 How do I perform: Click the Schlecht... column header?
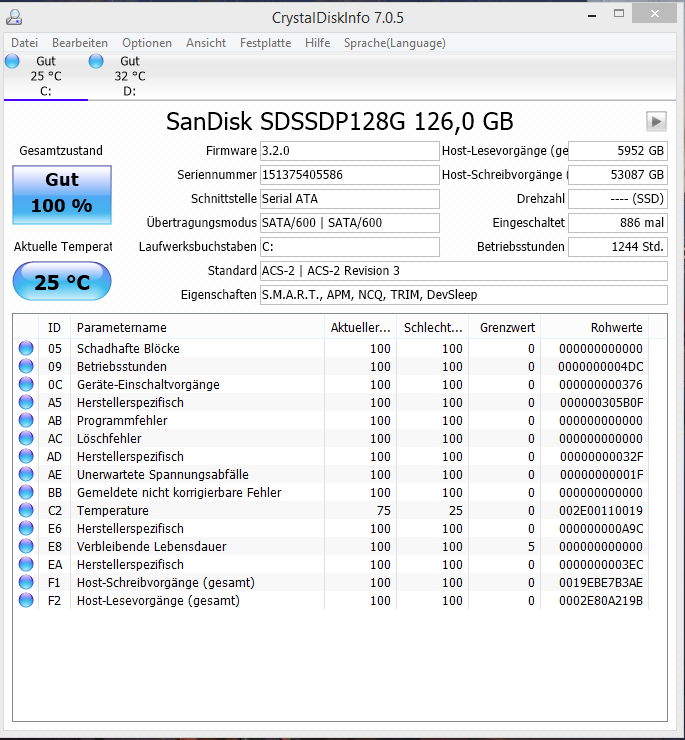tap(433, 328)
